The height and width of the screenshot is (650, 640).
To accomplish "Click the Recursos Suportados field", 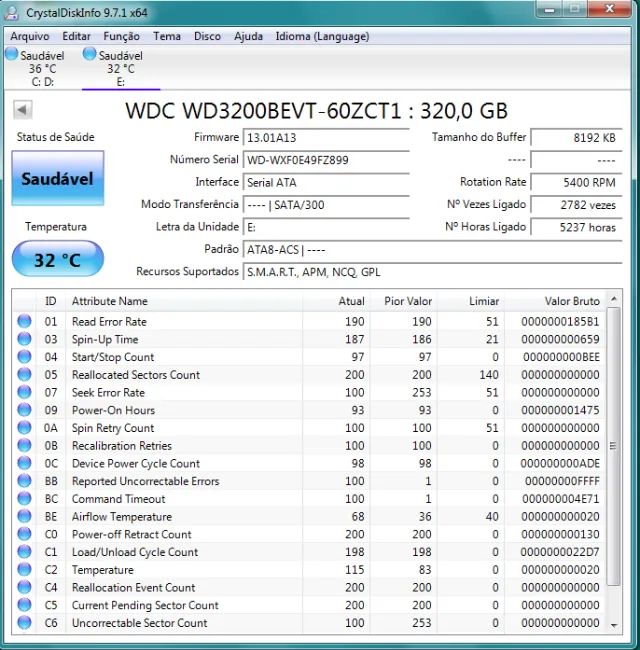I will coord(432,272).
